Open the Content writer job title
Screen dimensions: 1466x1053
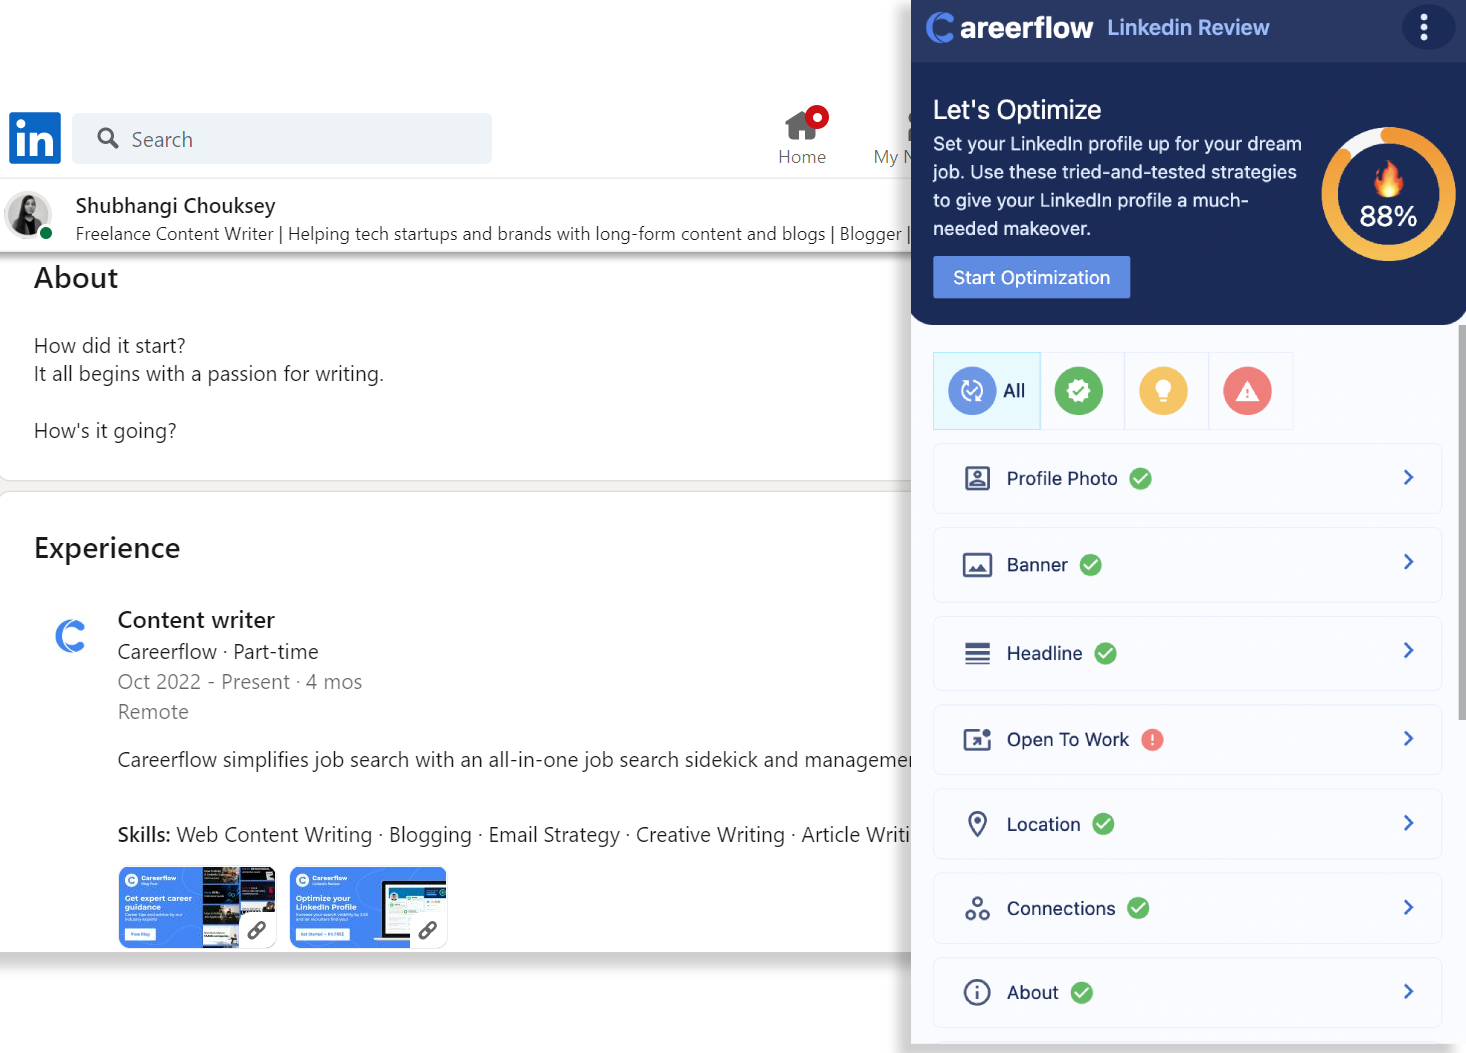point(196,620)
